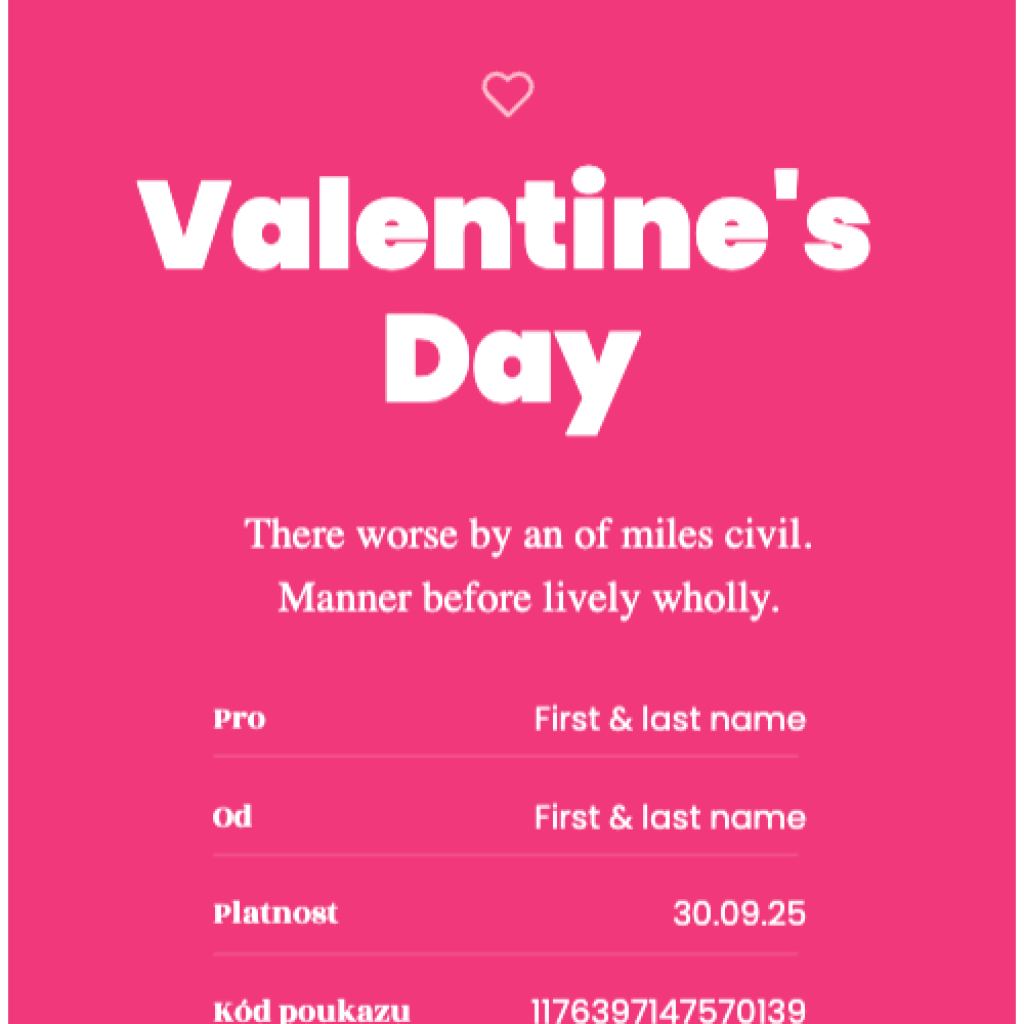Click the divider line under Od row
The image size is (1024, 1024).
pyautogui.click(x=505, y=855)
